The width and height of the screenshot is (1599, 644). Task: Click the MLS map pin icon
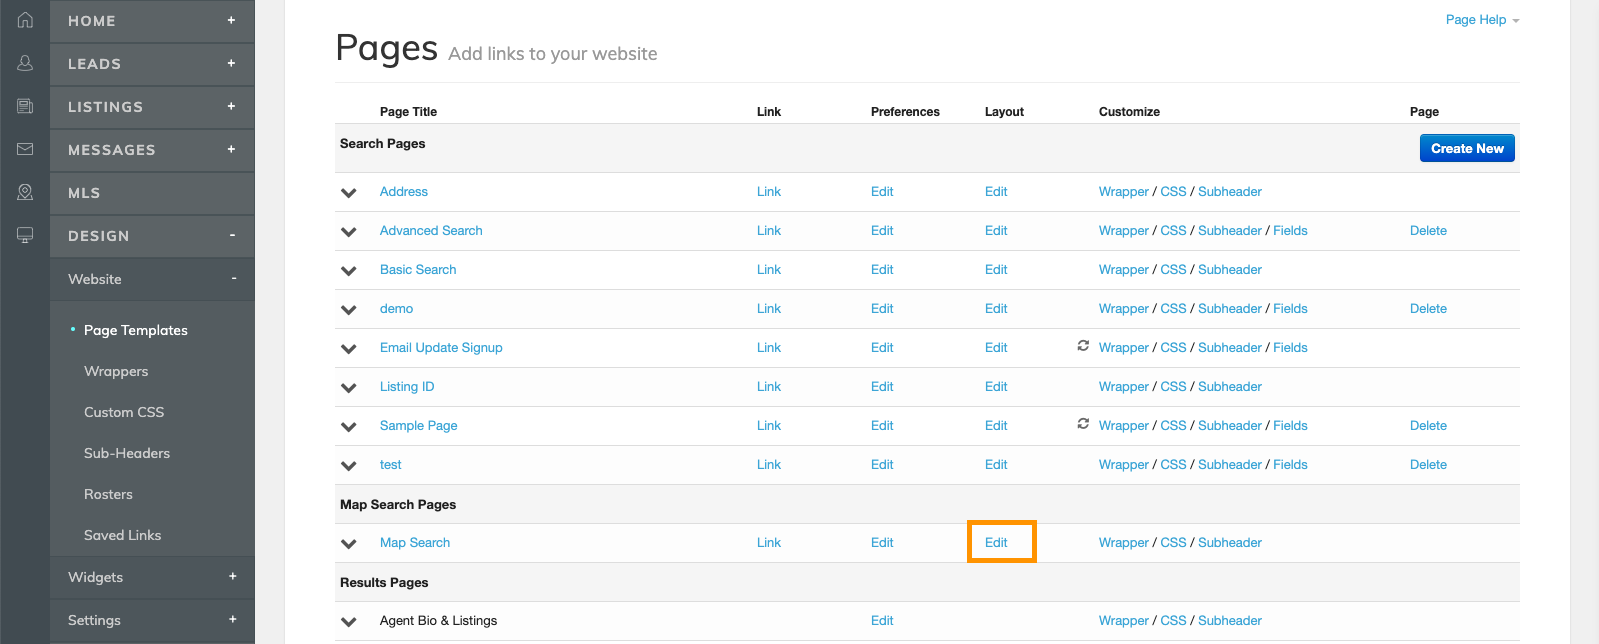(25, 192)
